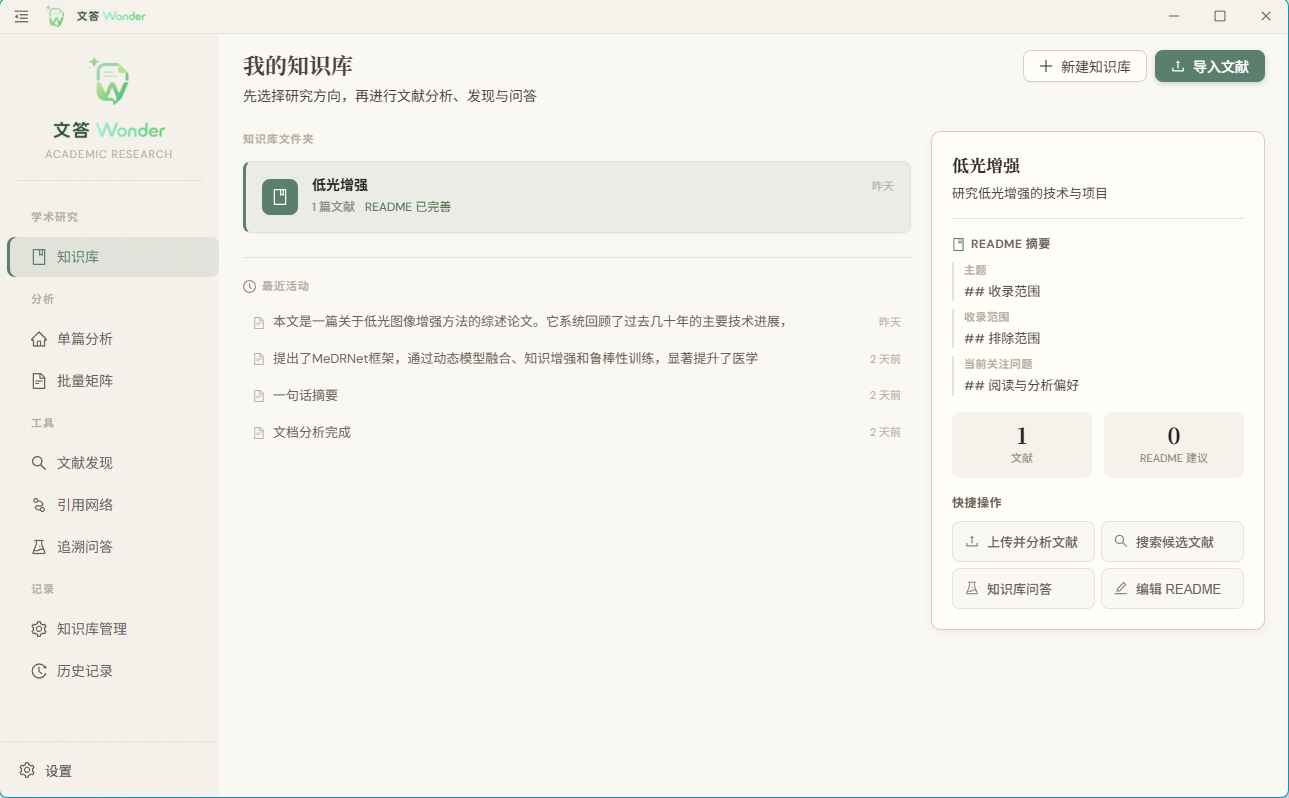Click the network icon beside 引用网络
The height and width of the screenshot is (798, 1289).
pos(39,505)
